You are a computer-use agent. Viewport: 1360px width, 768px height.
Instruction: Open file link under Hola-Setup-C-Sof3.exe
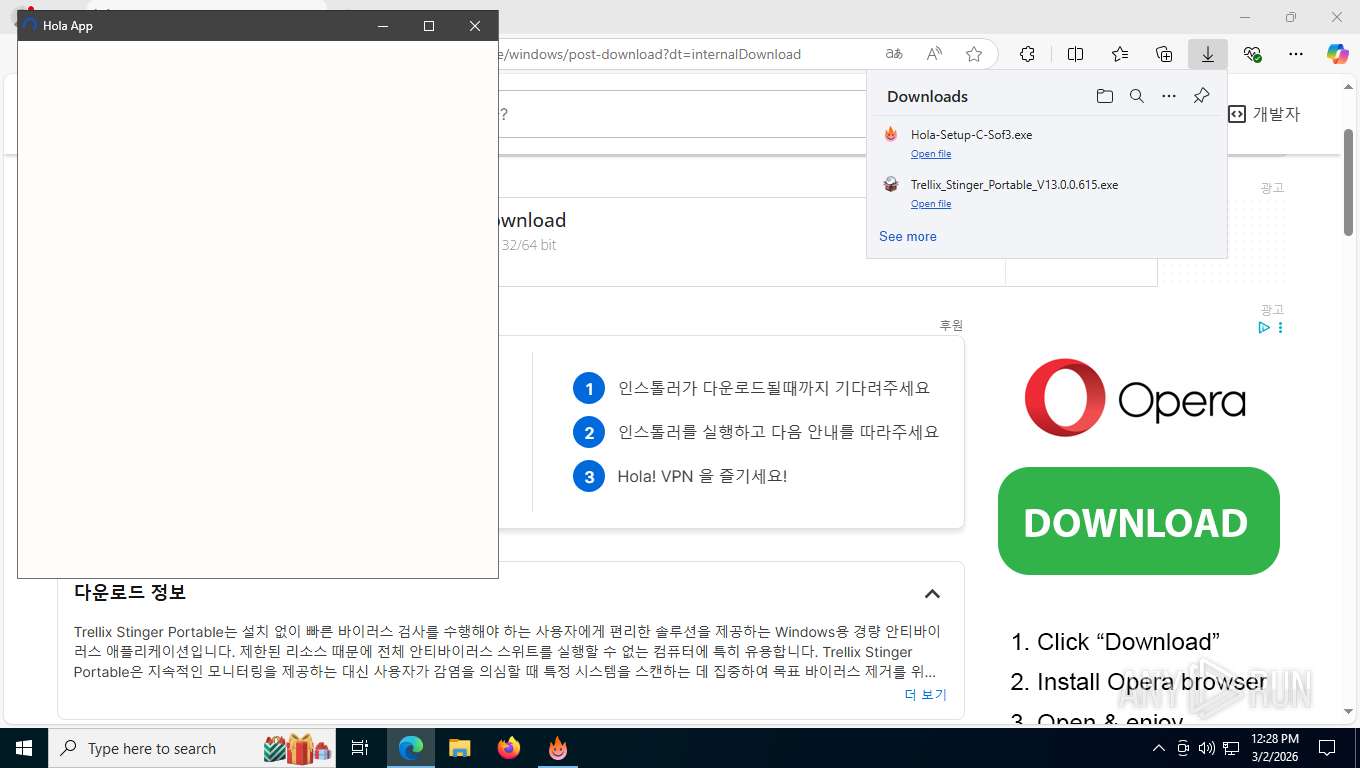(931, 154)
